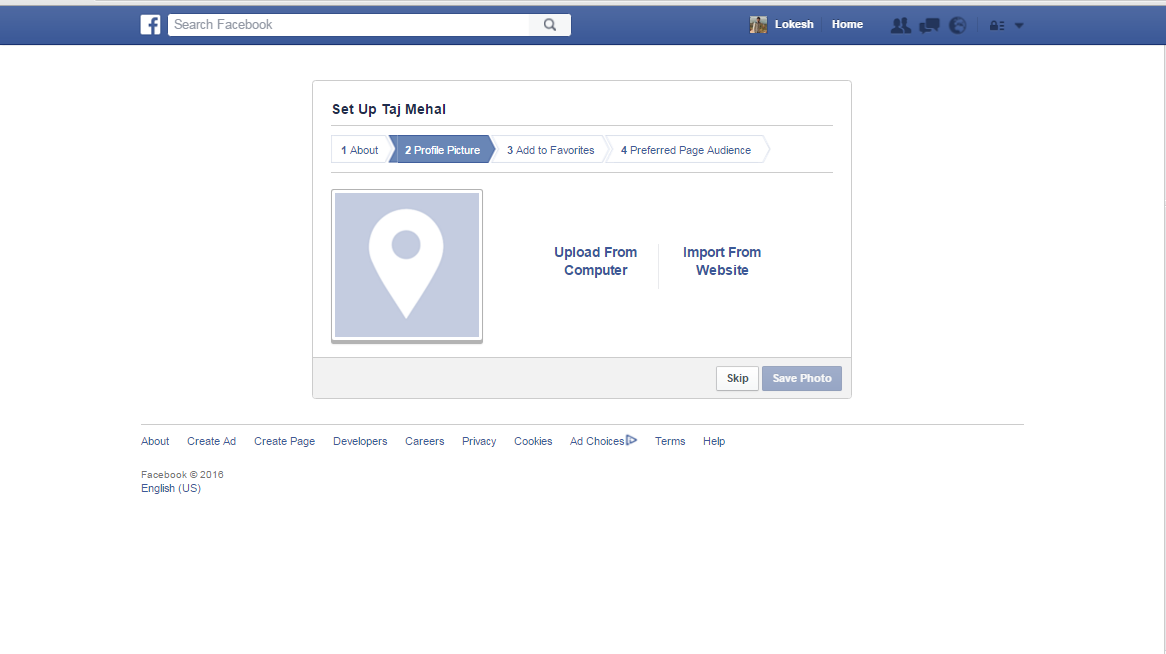The image size is (1166, 654).
Task: Open the Help footer link
Action: tap(714, 441)
